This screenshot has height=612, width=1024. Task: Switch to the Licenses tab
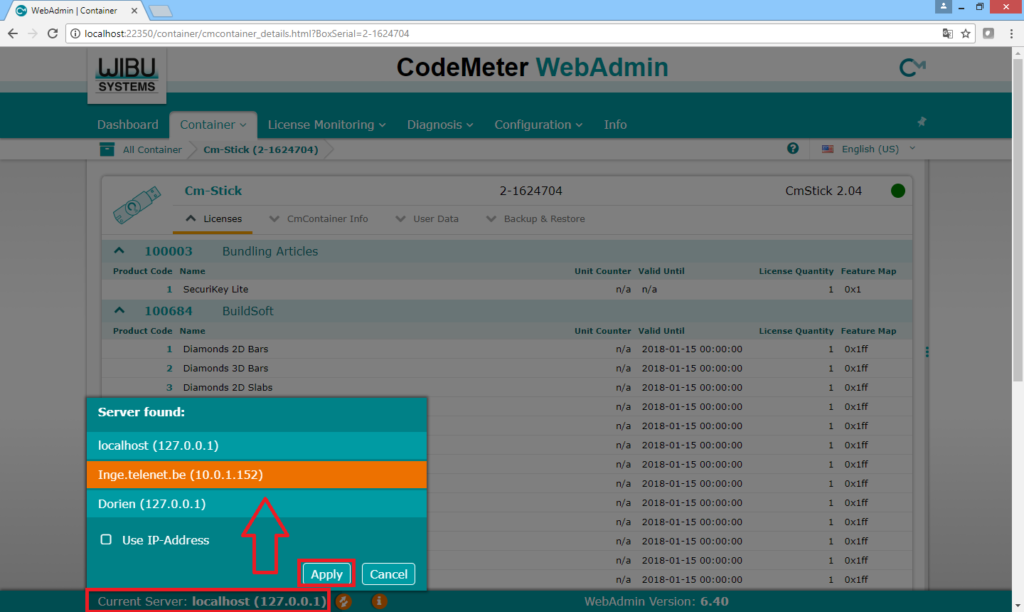click(x=222, y=218)
